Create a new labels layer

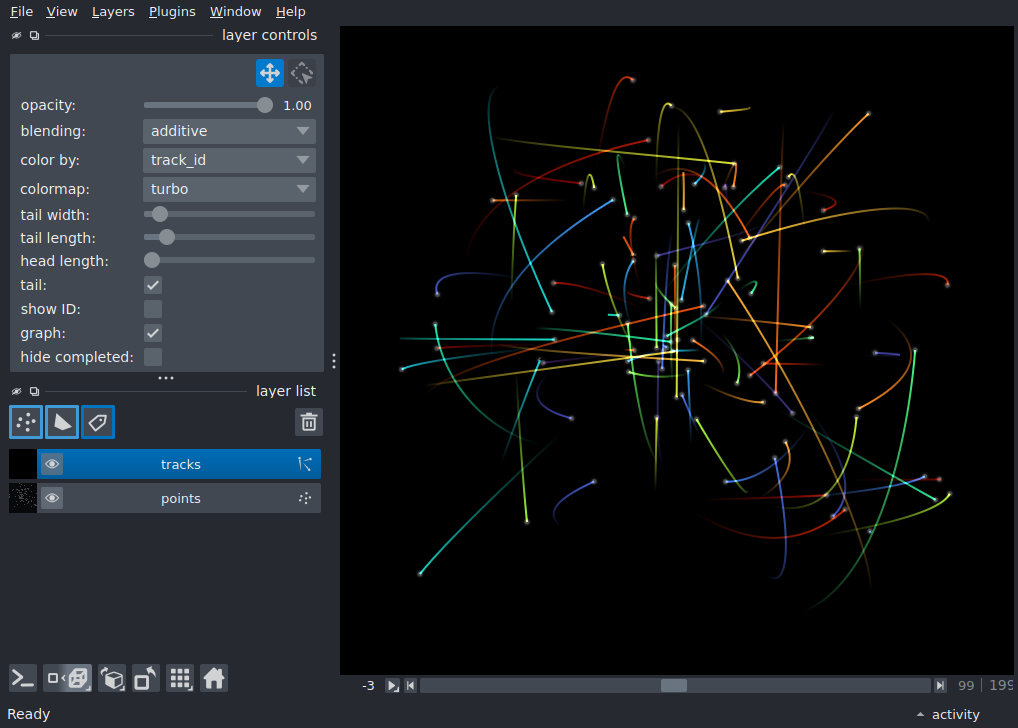pyautogui.click(x=98, y=422)
